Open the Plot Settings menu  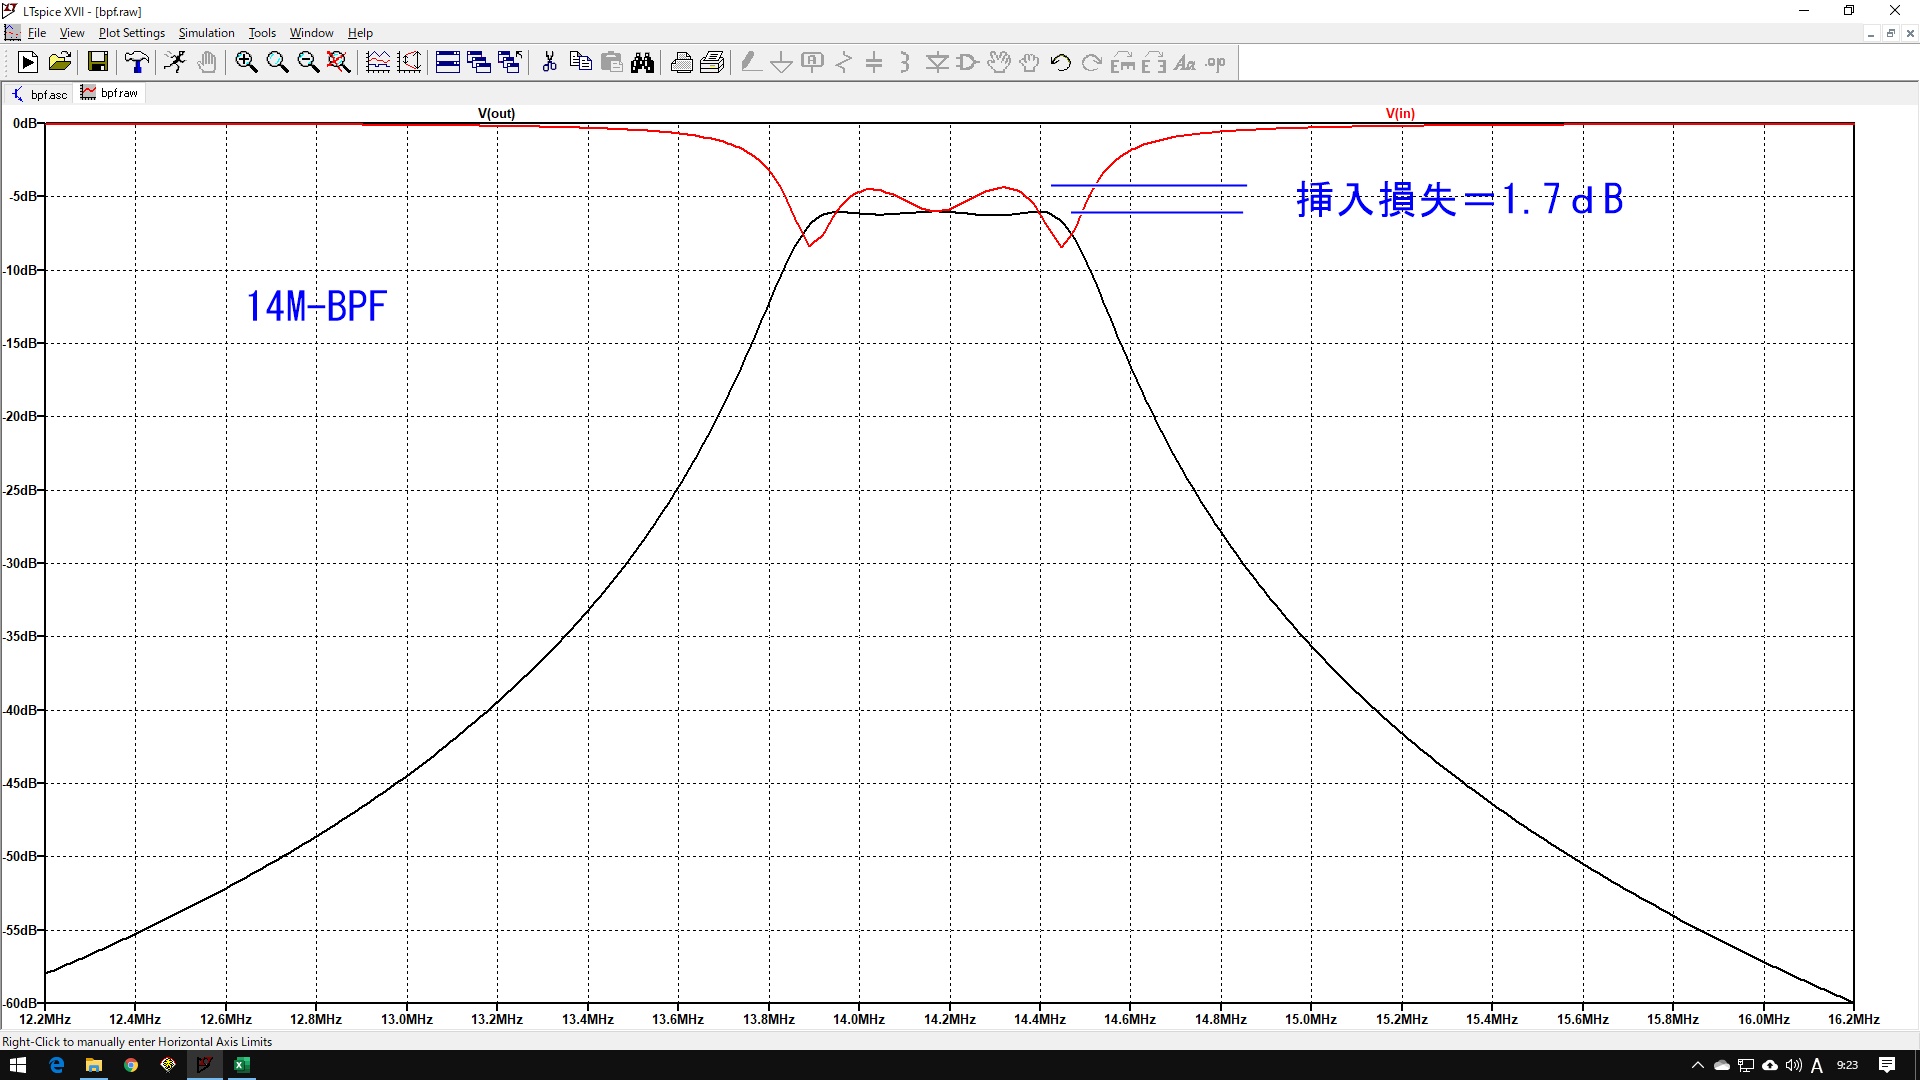[131, 33]
